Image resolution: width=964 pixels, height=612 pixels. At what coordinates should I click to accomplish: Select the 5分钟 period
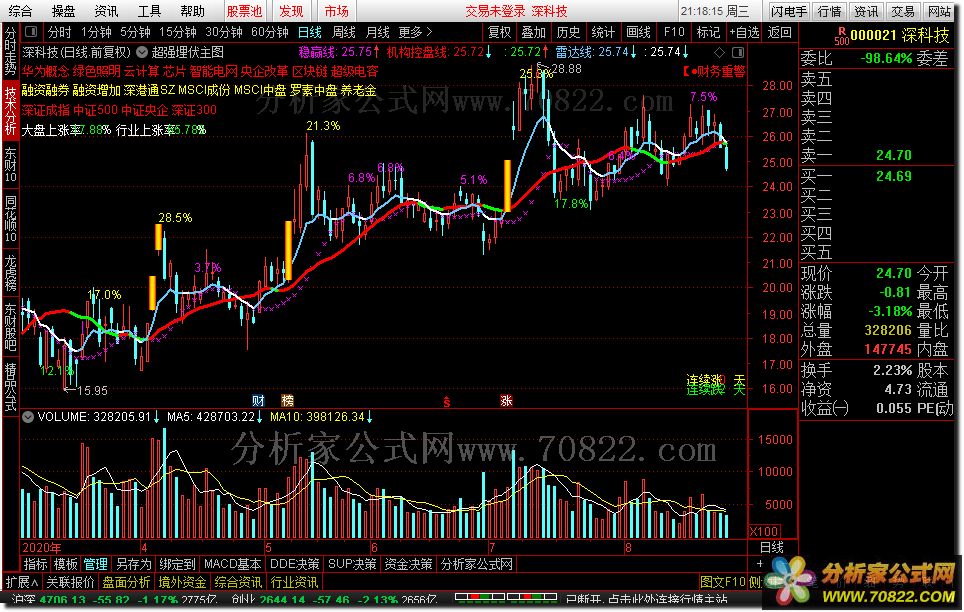coord(135,32)
